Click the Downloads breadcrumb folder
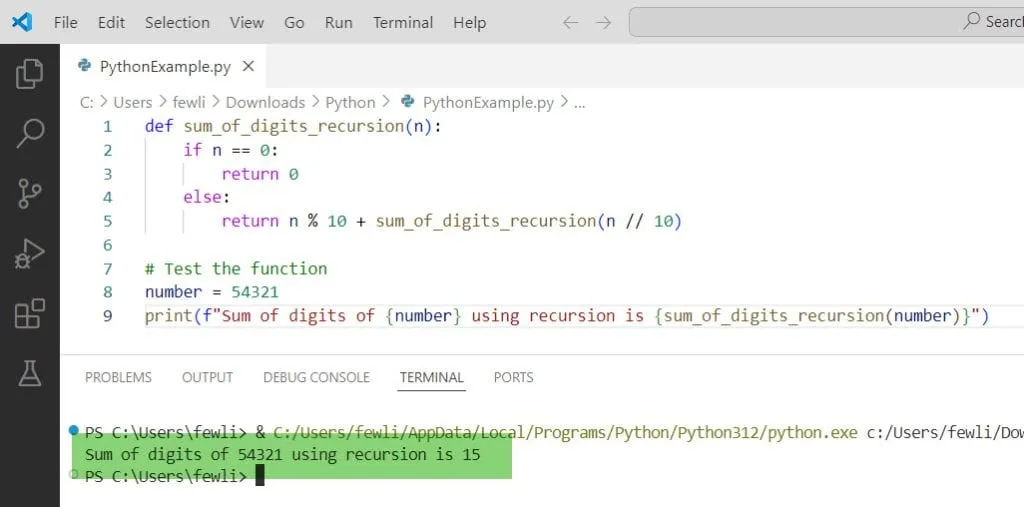 (x=265, y=102)
